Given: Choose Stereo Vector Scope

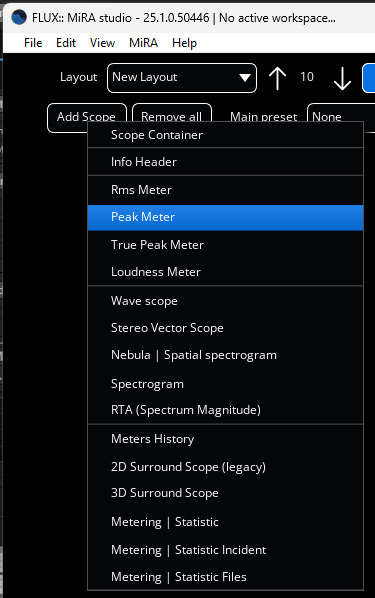Looking at the screenshot, I should (x=225, y=328).
